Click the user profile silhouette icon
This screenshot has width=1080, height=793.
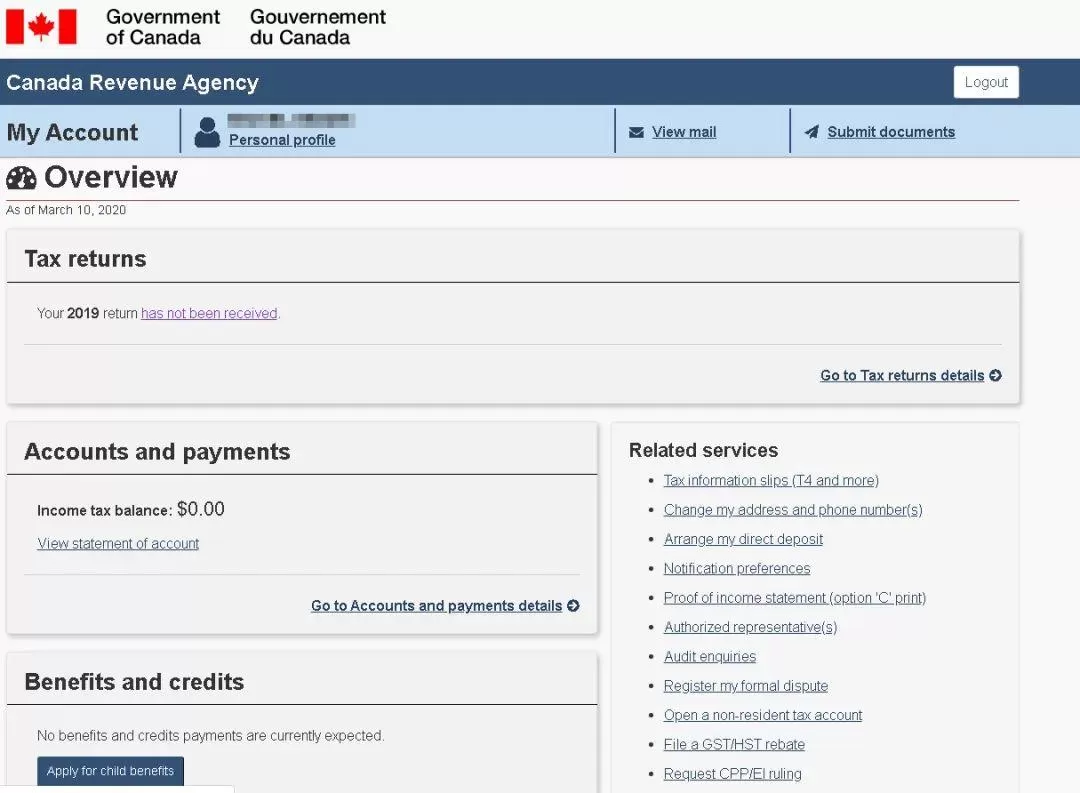coord(207,132)
